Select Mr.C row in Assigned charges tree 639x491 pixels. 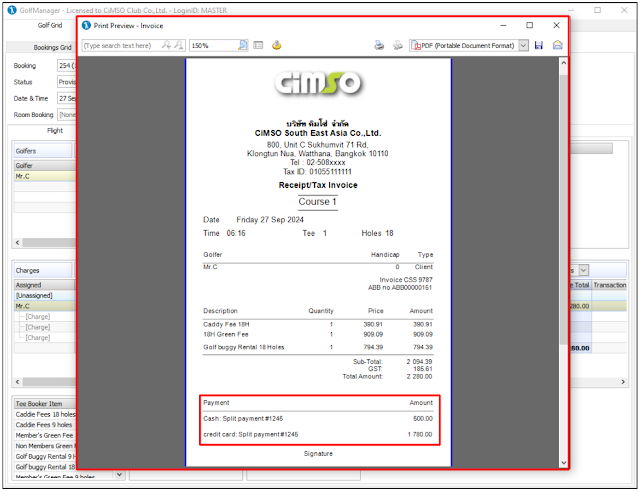coord(45,306)
